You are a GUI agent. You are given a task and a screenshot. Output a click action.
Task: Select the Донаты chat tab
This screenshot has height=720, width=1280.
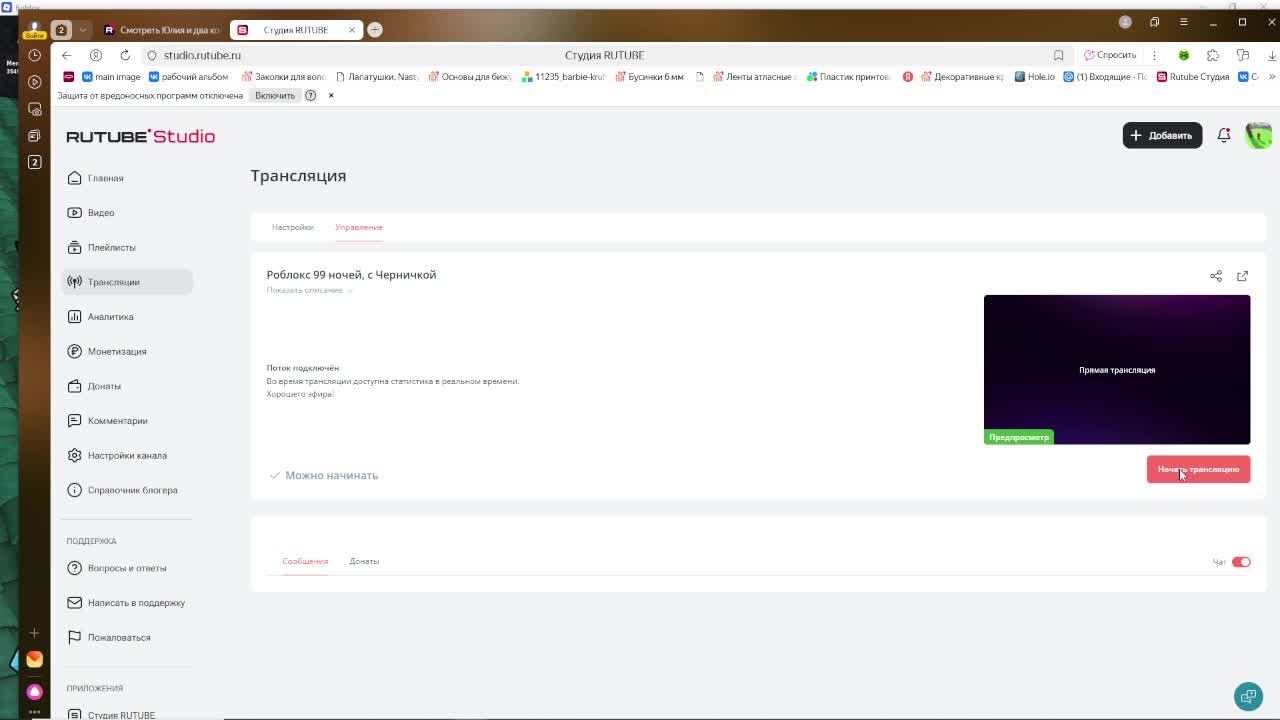(x=364, y=561)
